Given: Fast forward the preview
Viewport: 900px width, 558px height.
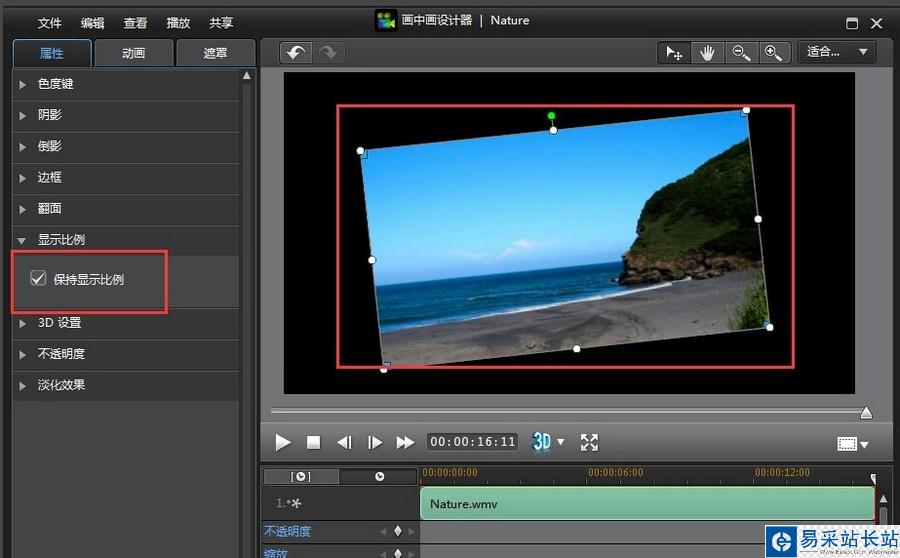Looking at the screenshot, I should click(x=405, y=442).
